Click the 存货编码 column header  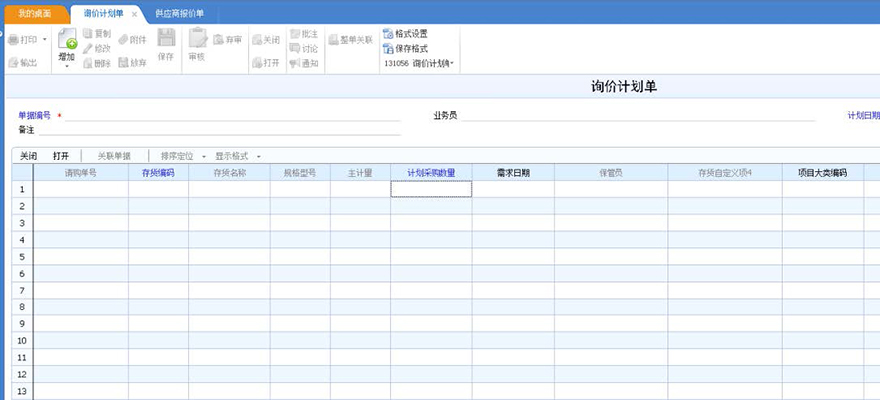158,173
